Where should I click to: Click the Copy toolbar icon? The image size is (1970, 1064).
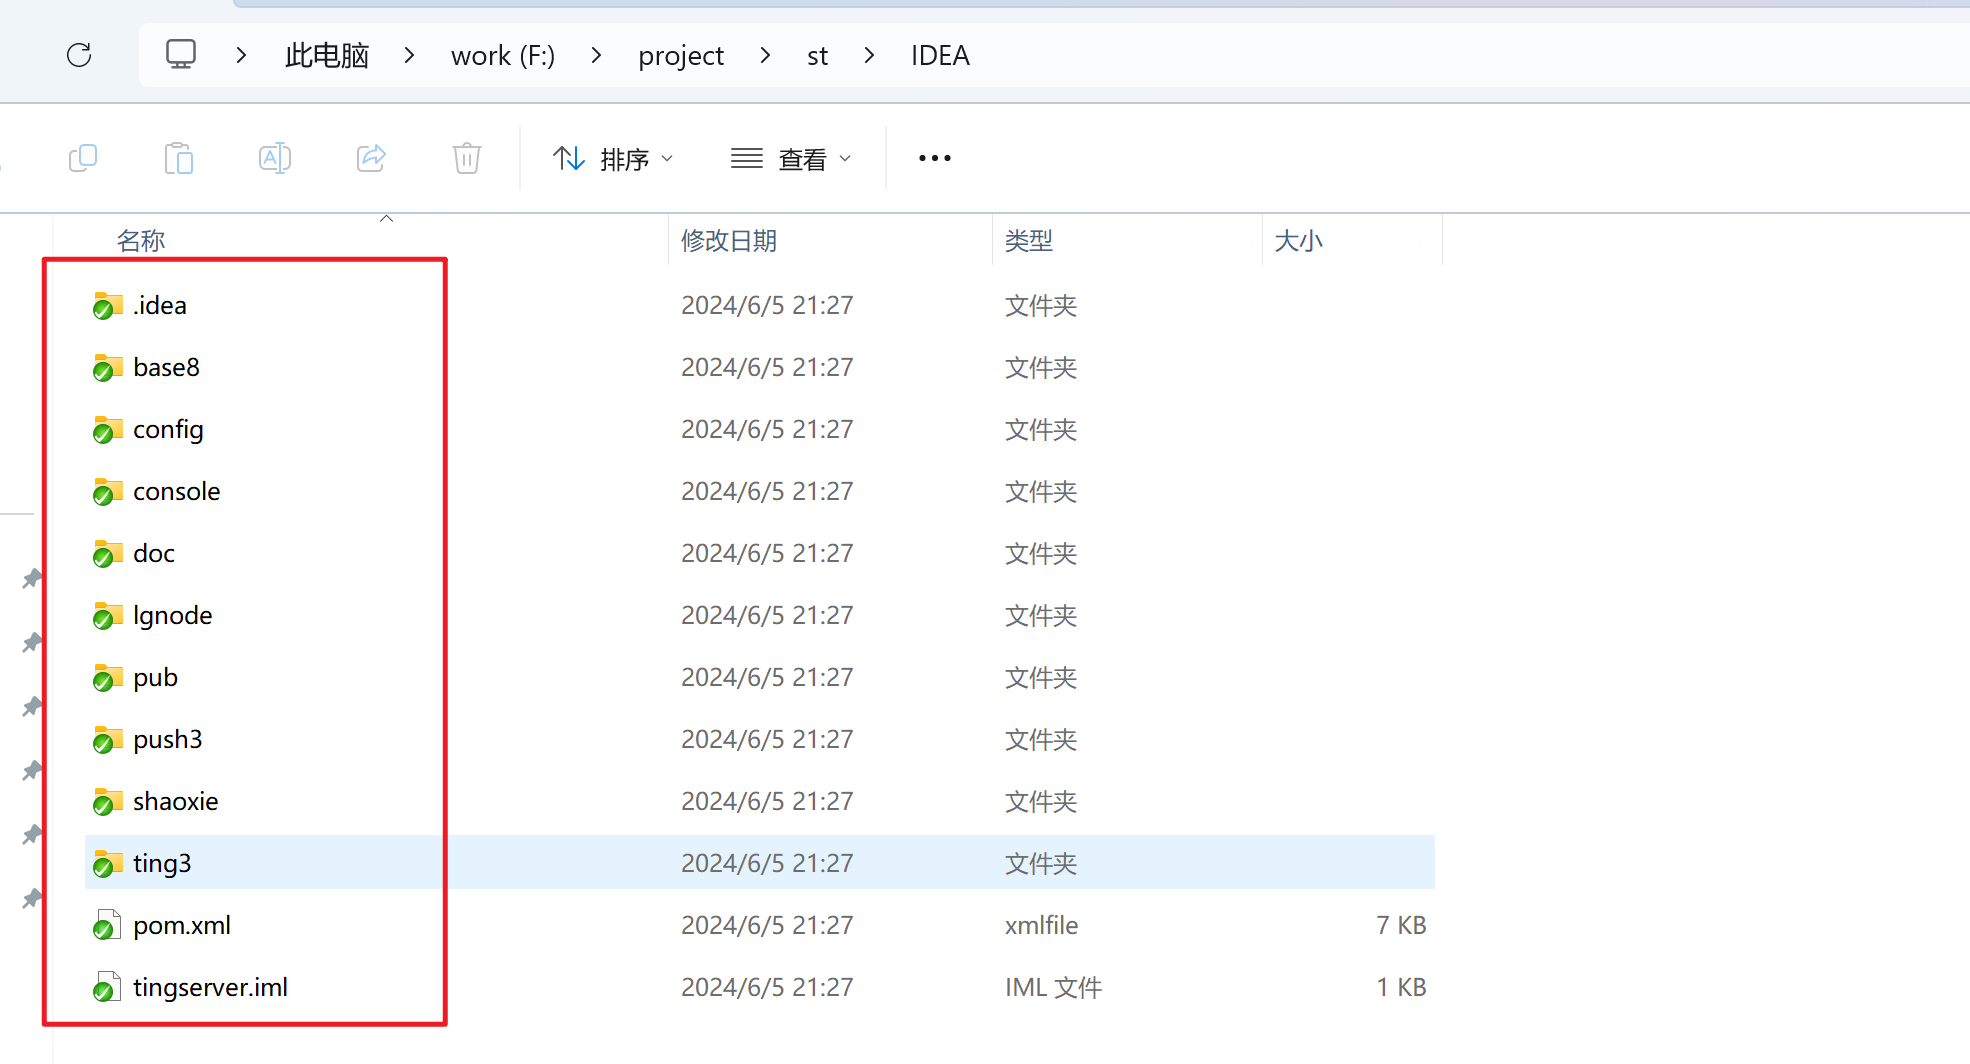coord(83,158)
